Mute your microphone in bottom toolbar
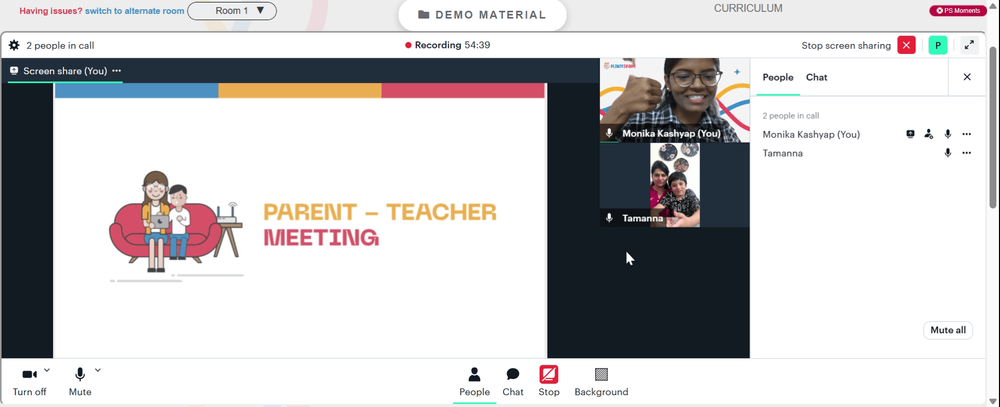The image size is (1000, 407). [x=80, y=381]
